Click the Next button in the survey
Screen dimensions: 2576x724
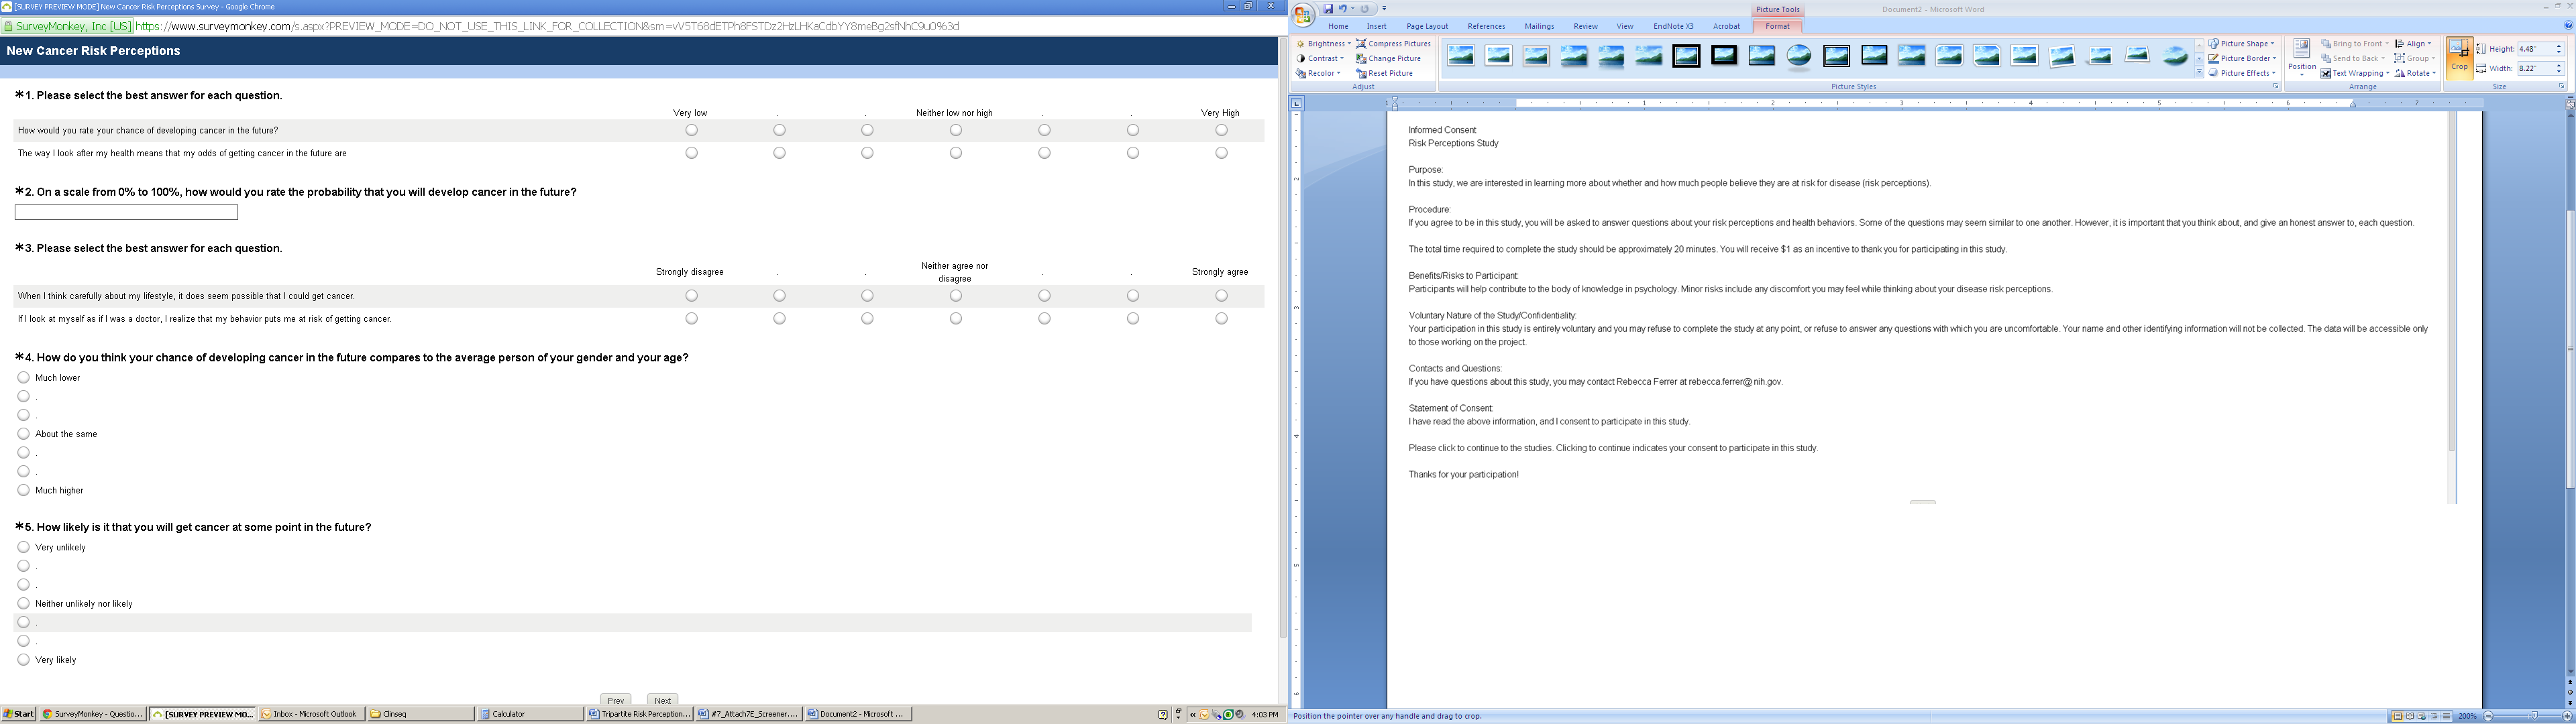[x=662, y=700]
